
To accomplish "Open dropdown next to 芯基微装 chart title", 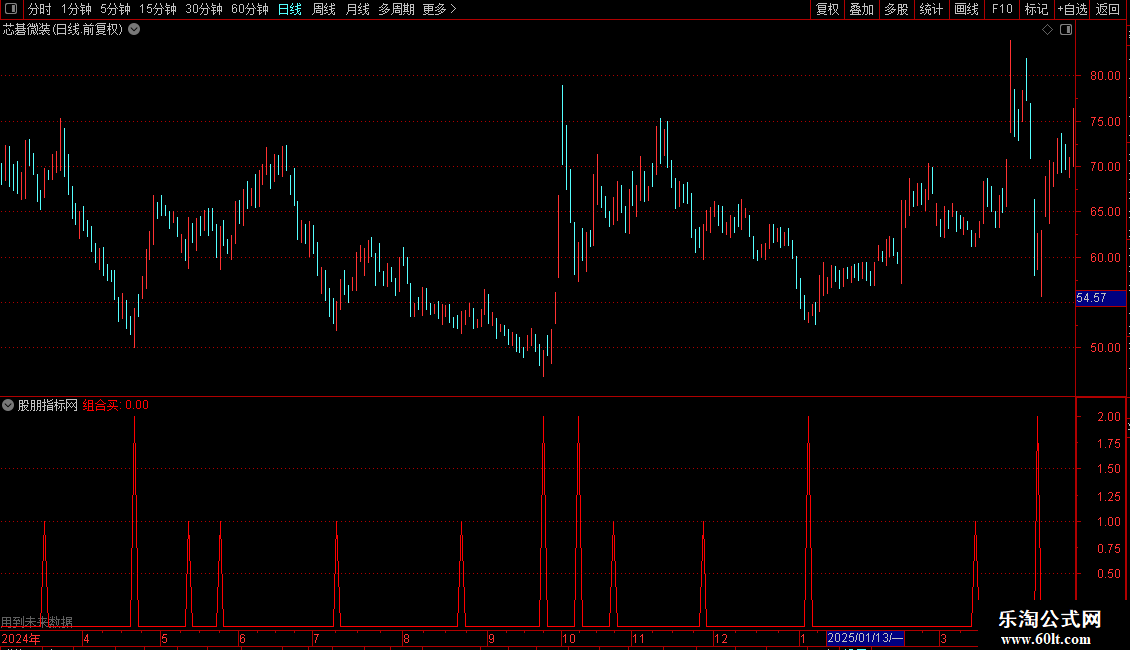I will (134, 30).
